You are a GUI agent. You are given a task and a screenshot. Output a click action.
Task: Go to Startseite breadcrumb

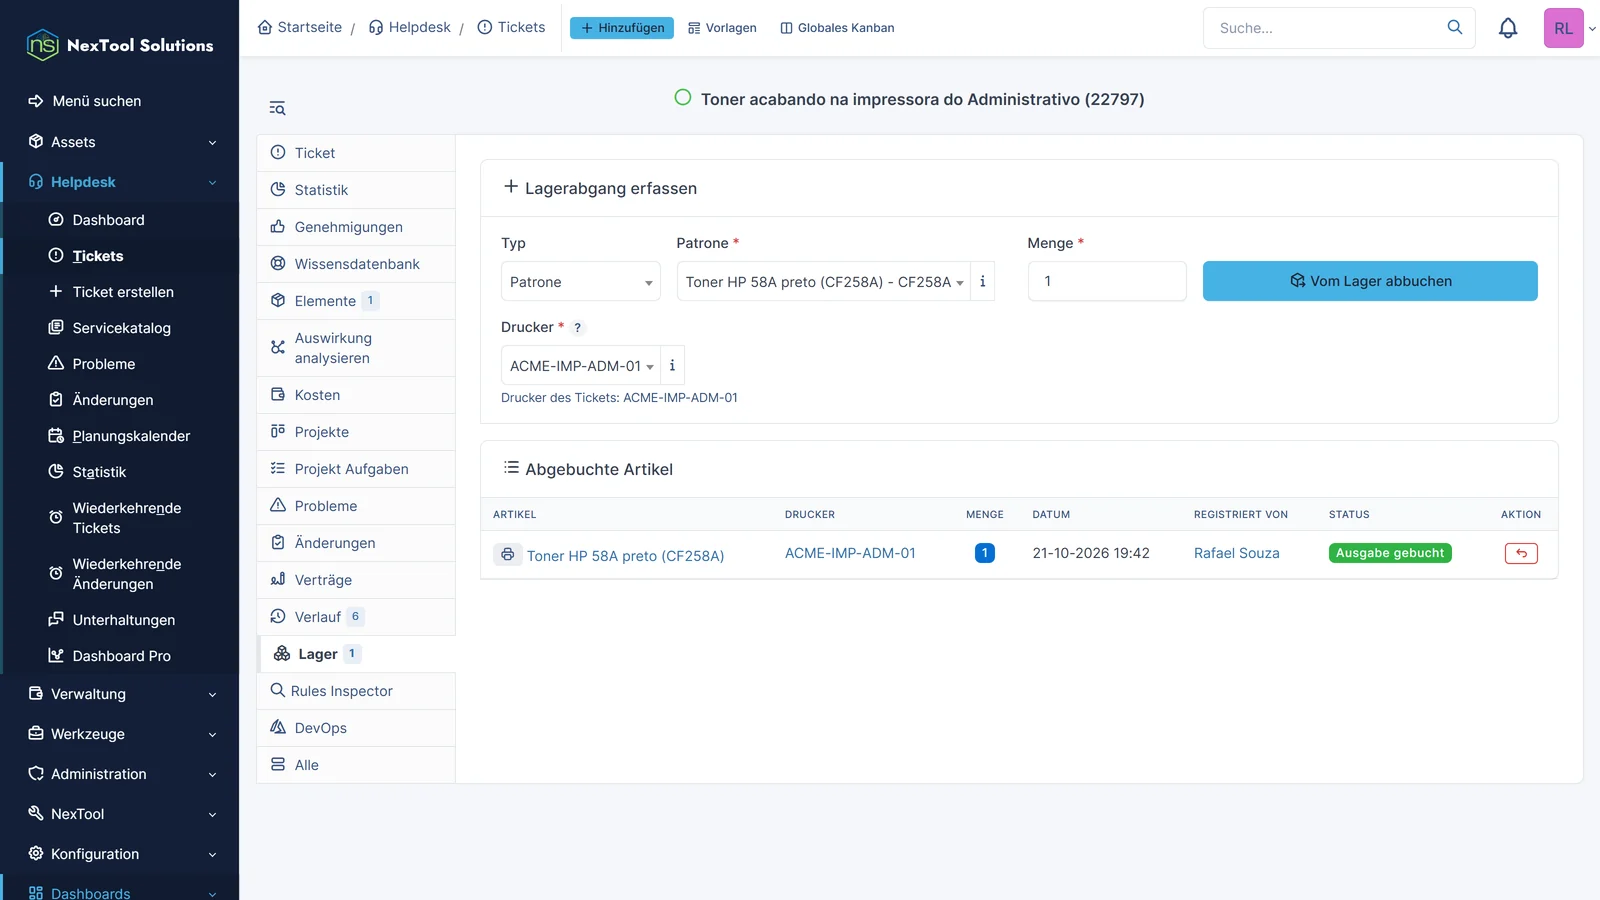click(x=300, y=27)
